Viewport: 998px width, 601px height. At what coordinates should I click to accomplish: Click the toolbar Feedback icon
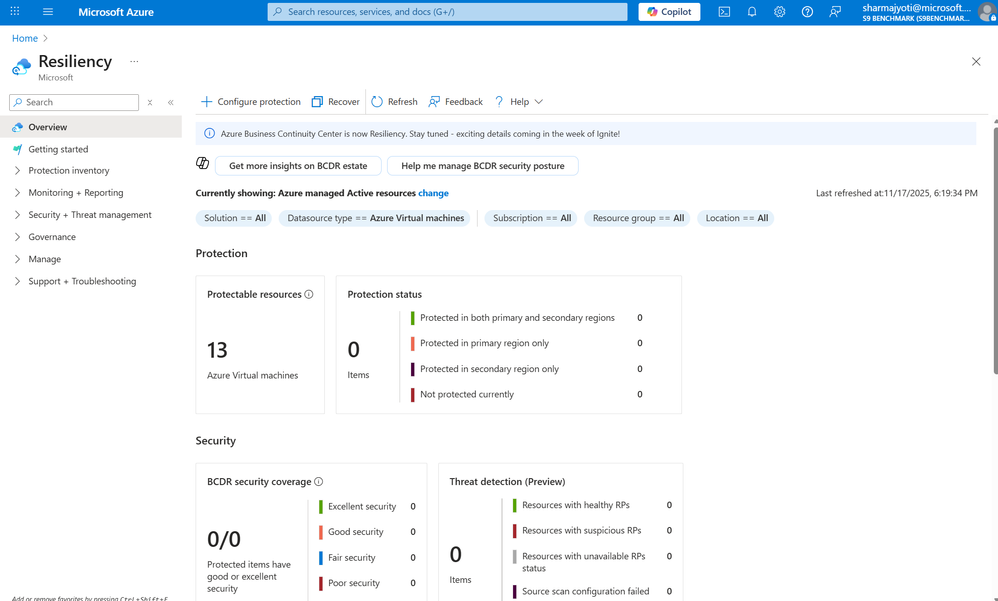tap(434, 102)
